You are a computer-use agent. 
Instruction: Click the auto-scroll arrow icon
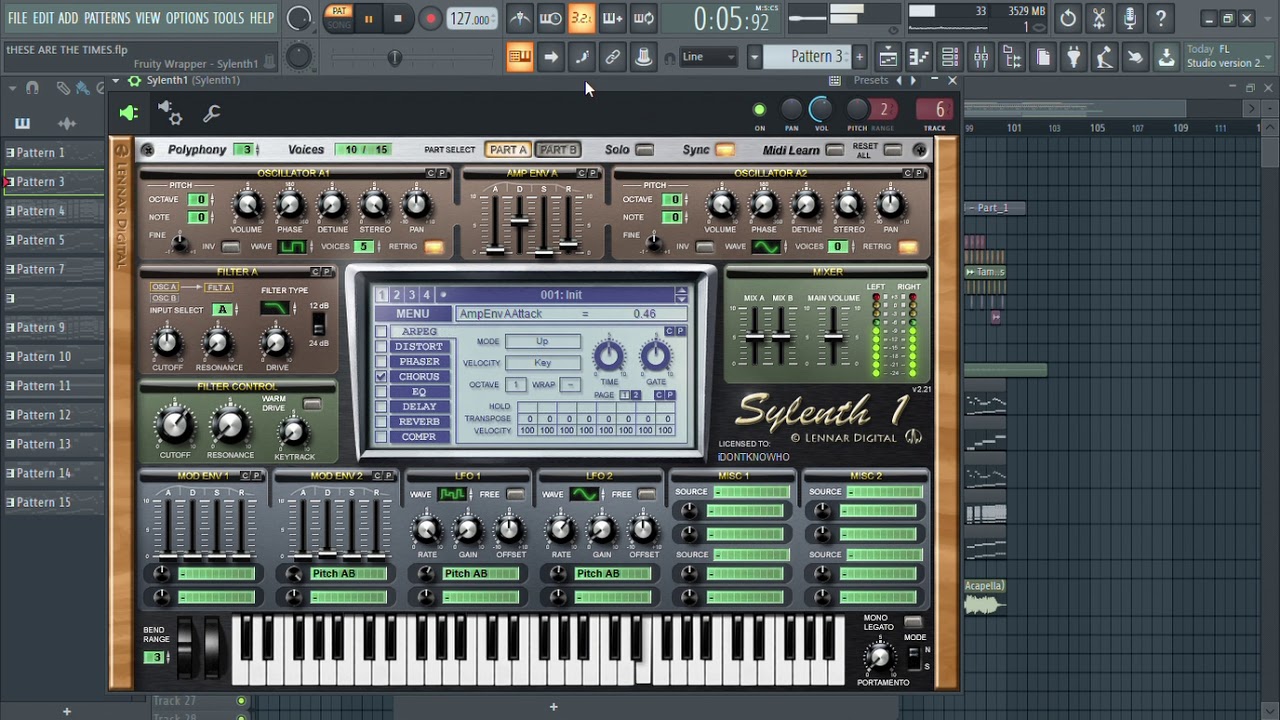[551, 57]
